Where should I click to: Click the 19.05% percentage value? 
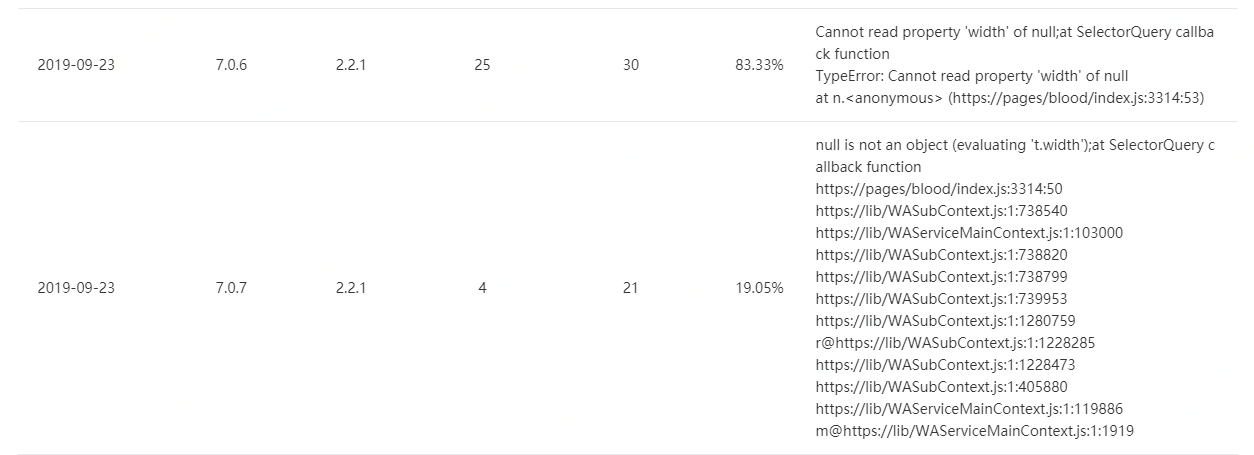[x=759, y=288]
